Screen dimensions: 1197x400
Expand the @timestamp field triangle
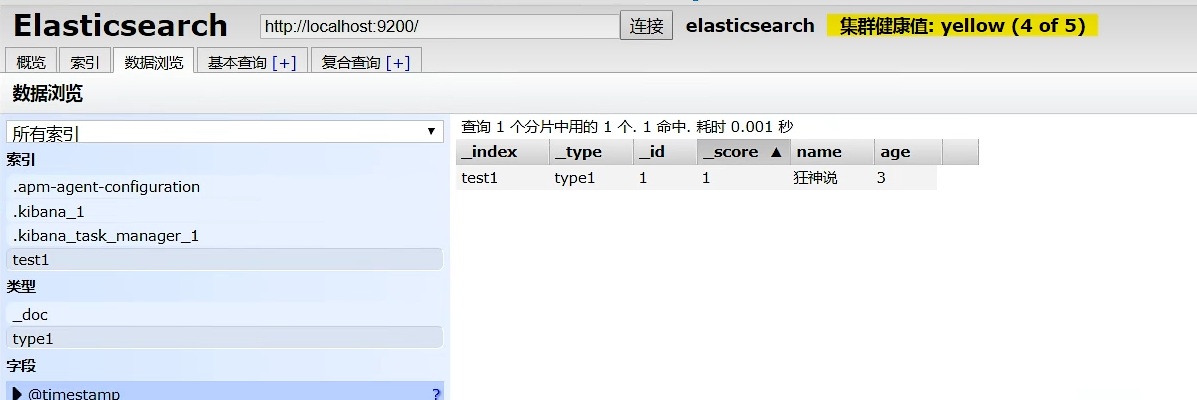click(18, 394)
